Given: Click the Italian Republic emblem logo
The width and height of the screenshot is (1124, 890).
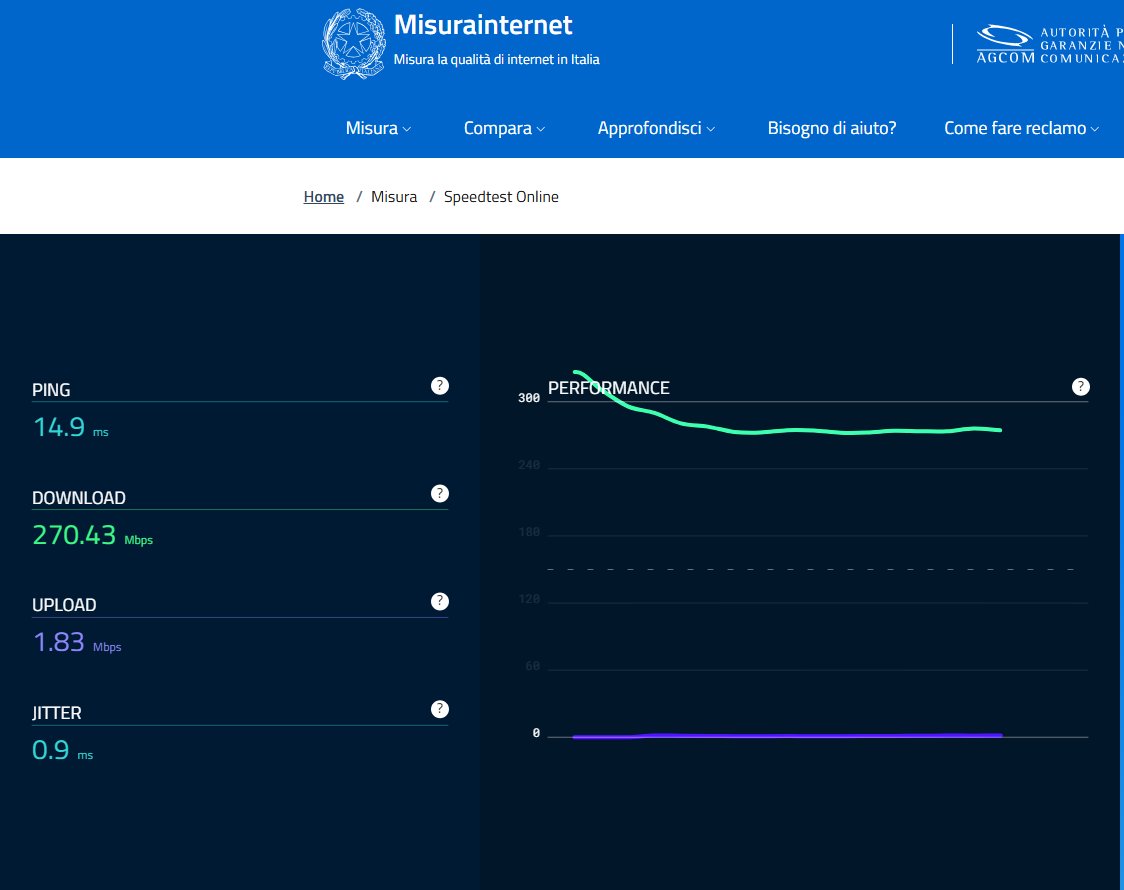Looking at the screenshot, I should tap(353, 42).
